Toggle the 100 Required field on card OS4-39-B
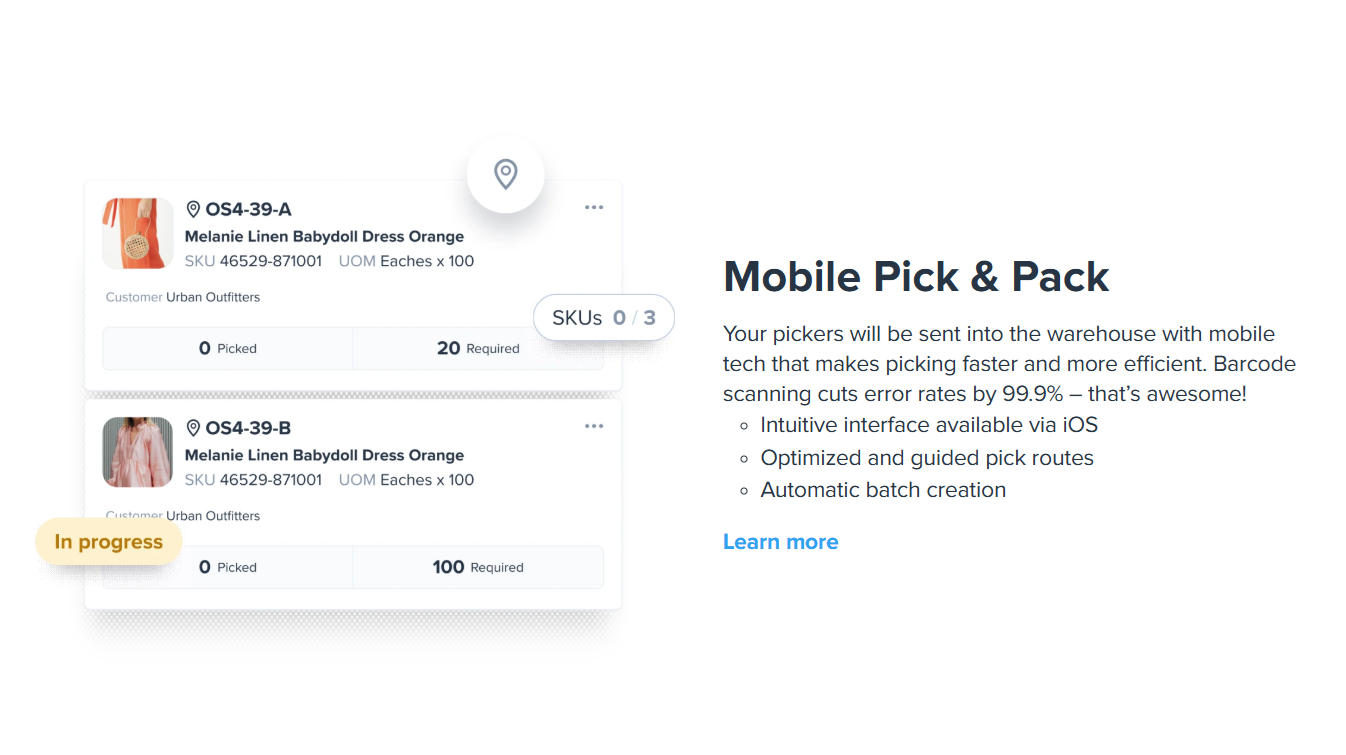1346x755 pixels. [477, 566]
